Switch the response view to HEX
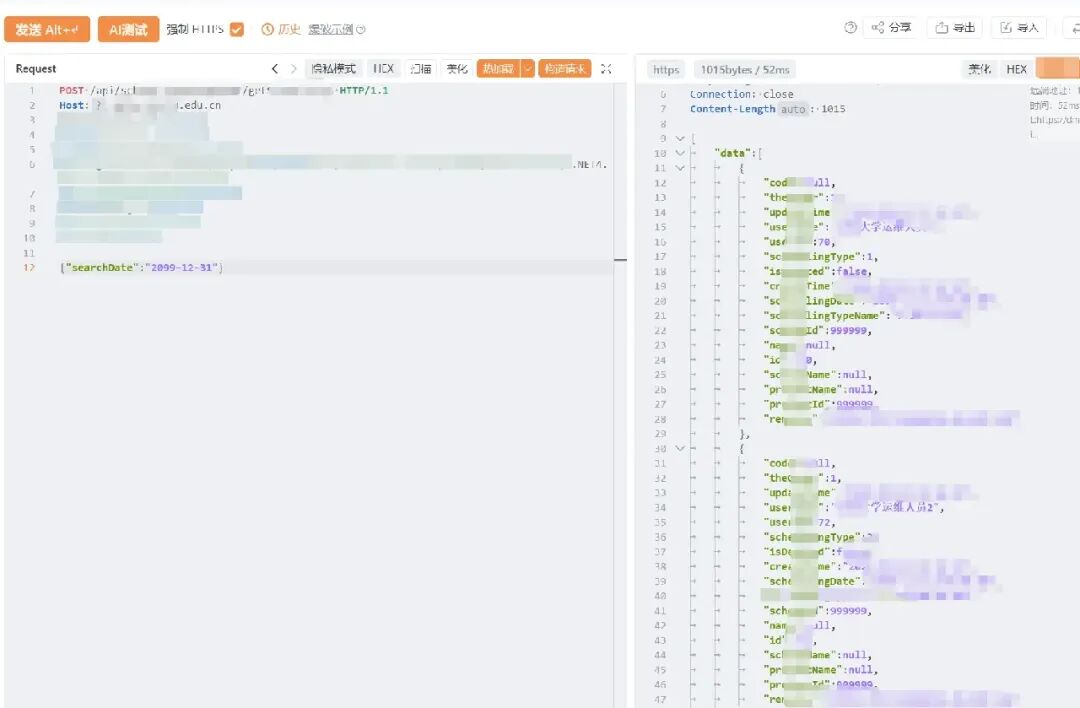 1016,69
